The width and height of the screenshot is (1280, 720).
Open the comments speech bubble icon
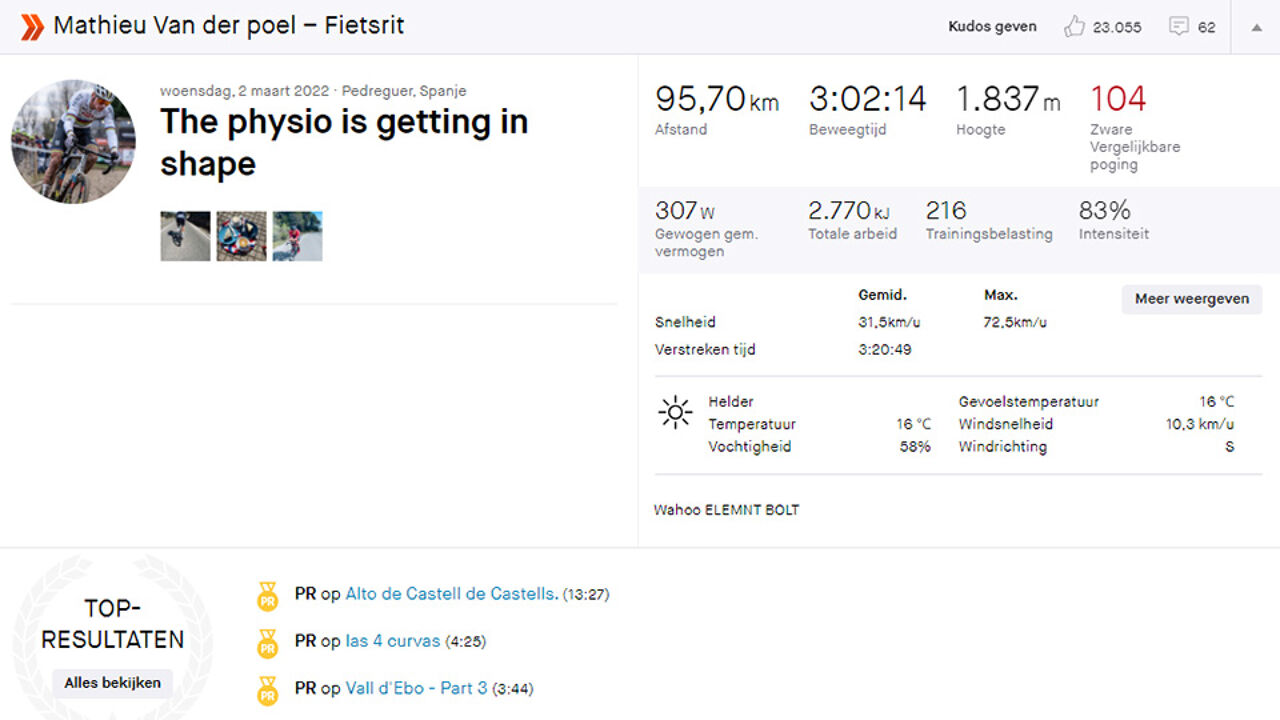(x=1179, y=27)
